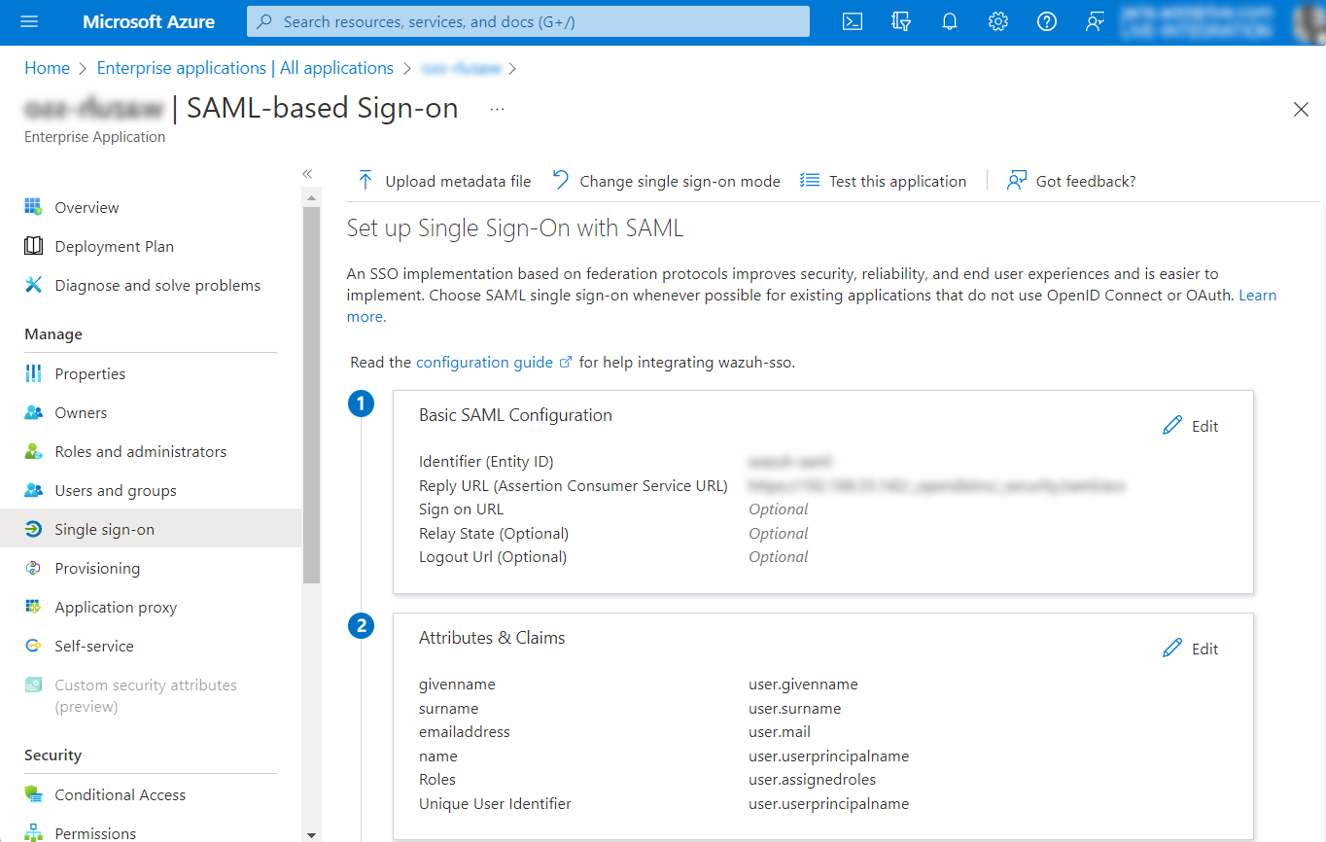Click the sidebar scrollbar thumb

311,395
